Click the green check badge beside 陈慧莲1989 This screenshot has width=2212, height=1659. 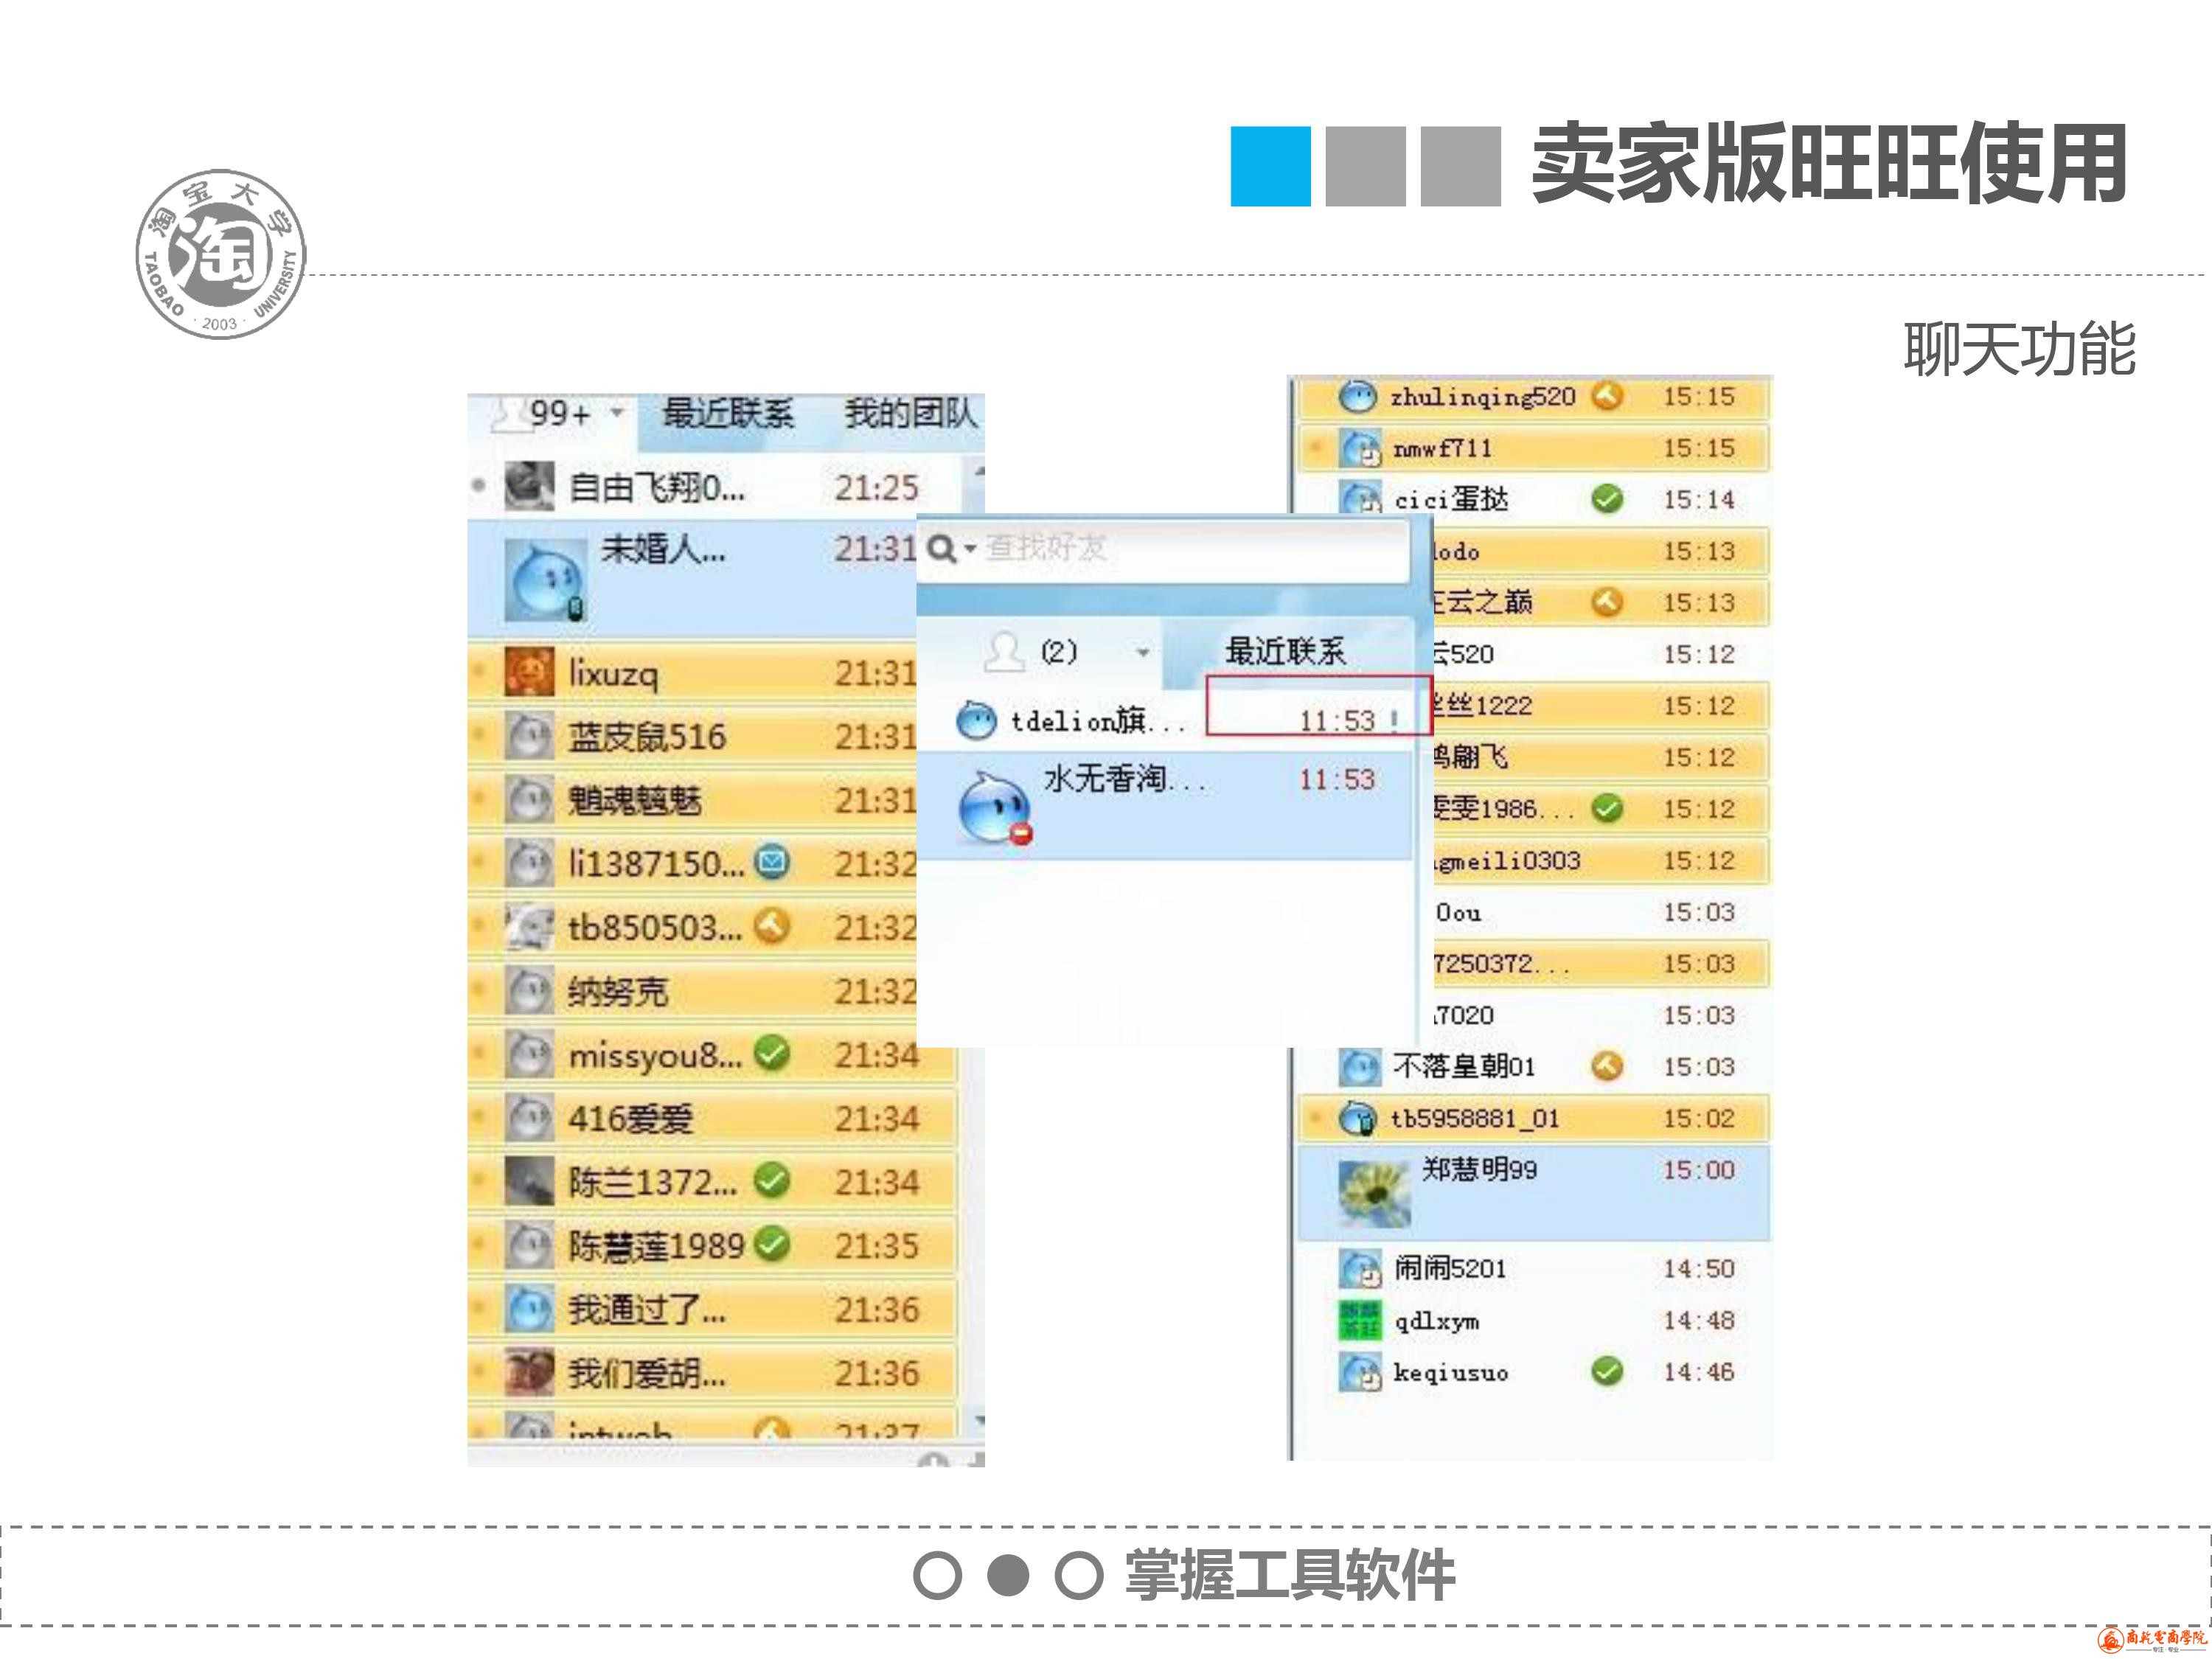tap(771, 1243)
